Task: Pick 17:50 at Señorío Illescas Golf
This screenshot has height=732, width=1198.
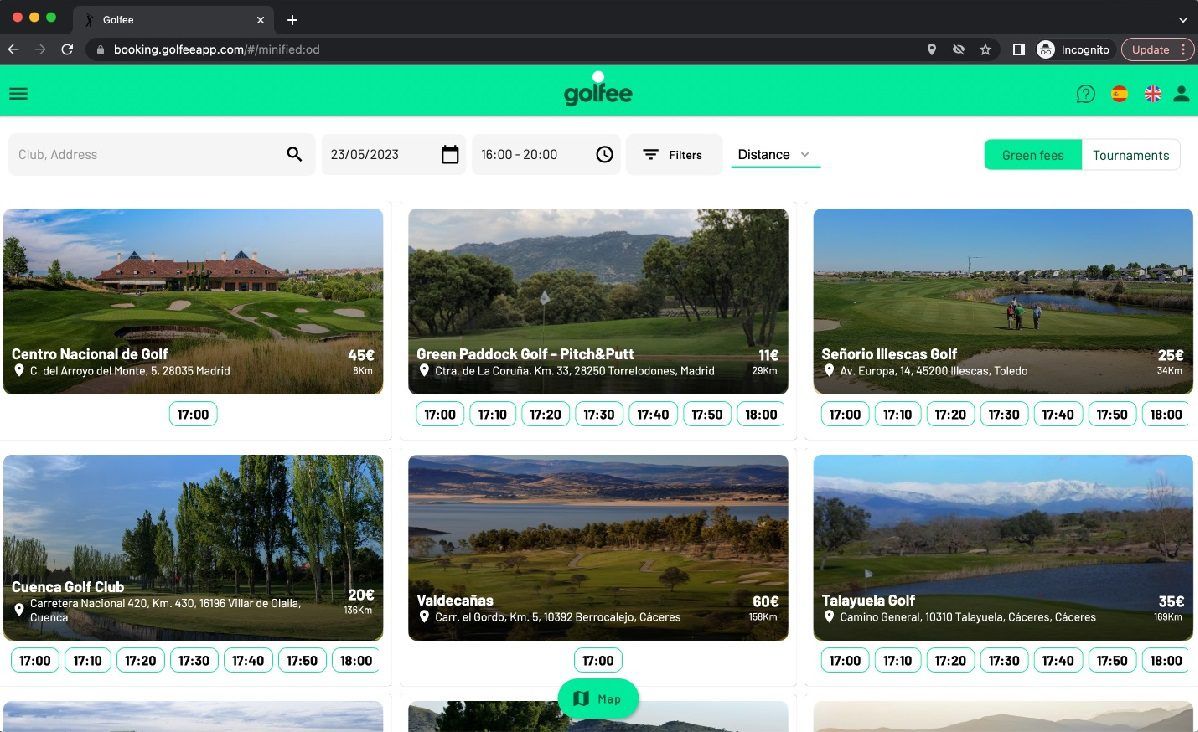Action: (x=1112, y=414)
